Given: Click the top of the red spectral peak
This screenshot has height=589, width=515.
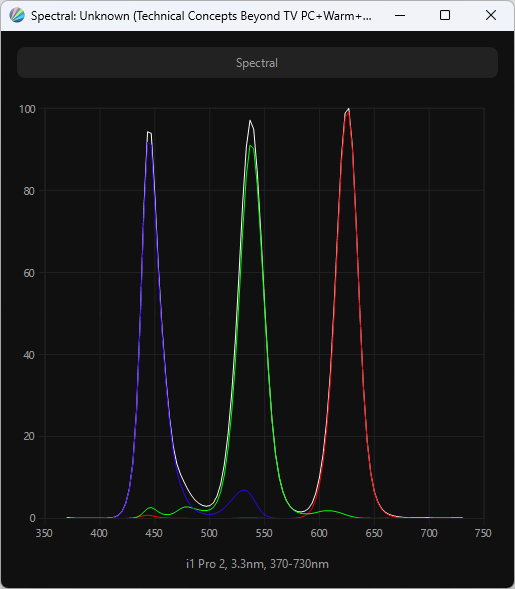Looking at the screenshot, I should (348, 112).
